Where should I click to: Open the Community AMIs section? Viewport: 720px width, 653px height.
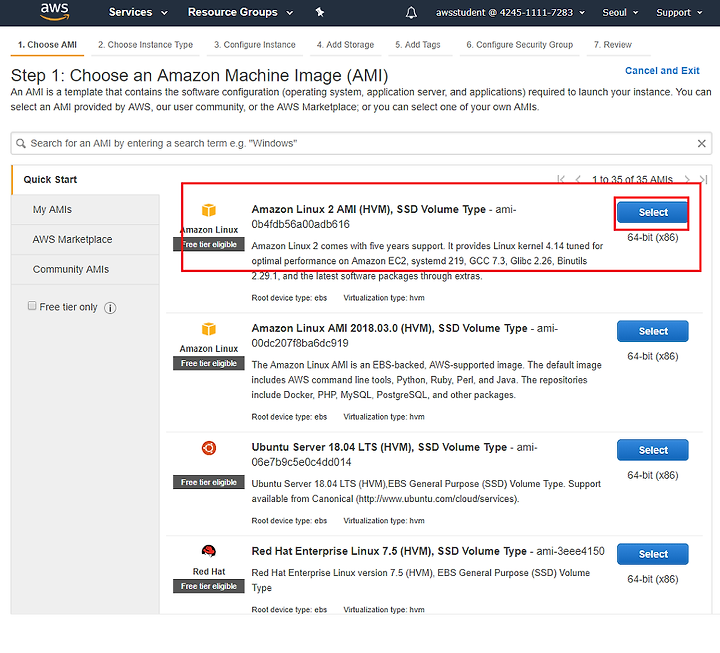pos(85,269)
